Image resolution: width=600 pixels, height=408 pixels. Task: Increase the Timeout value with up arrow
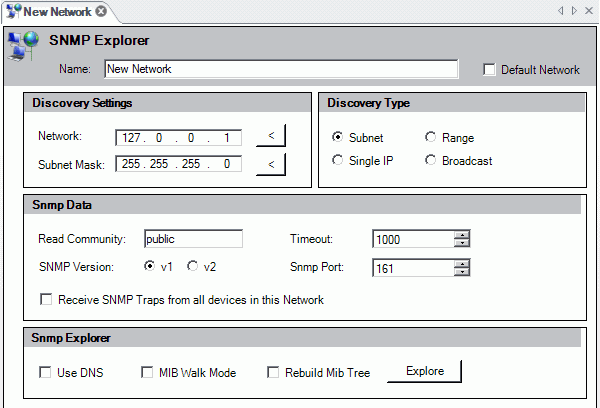click(461, 235)
